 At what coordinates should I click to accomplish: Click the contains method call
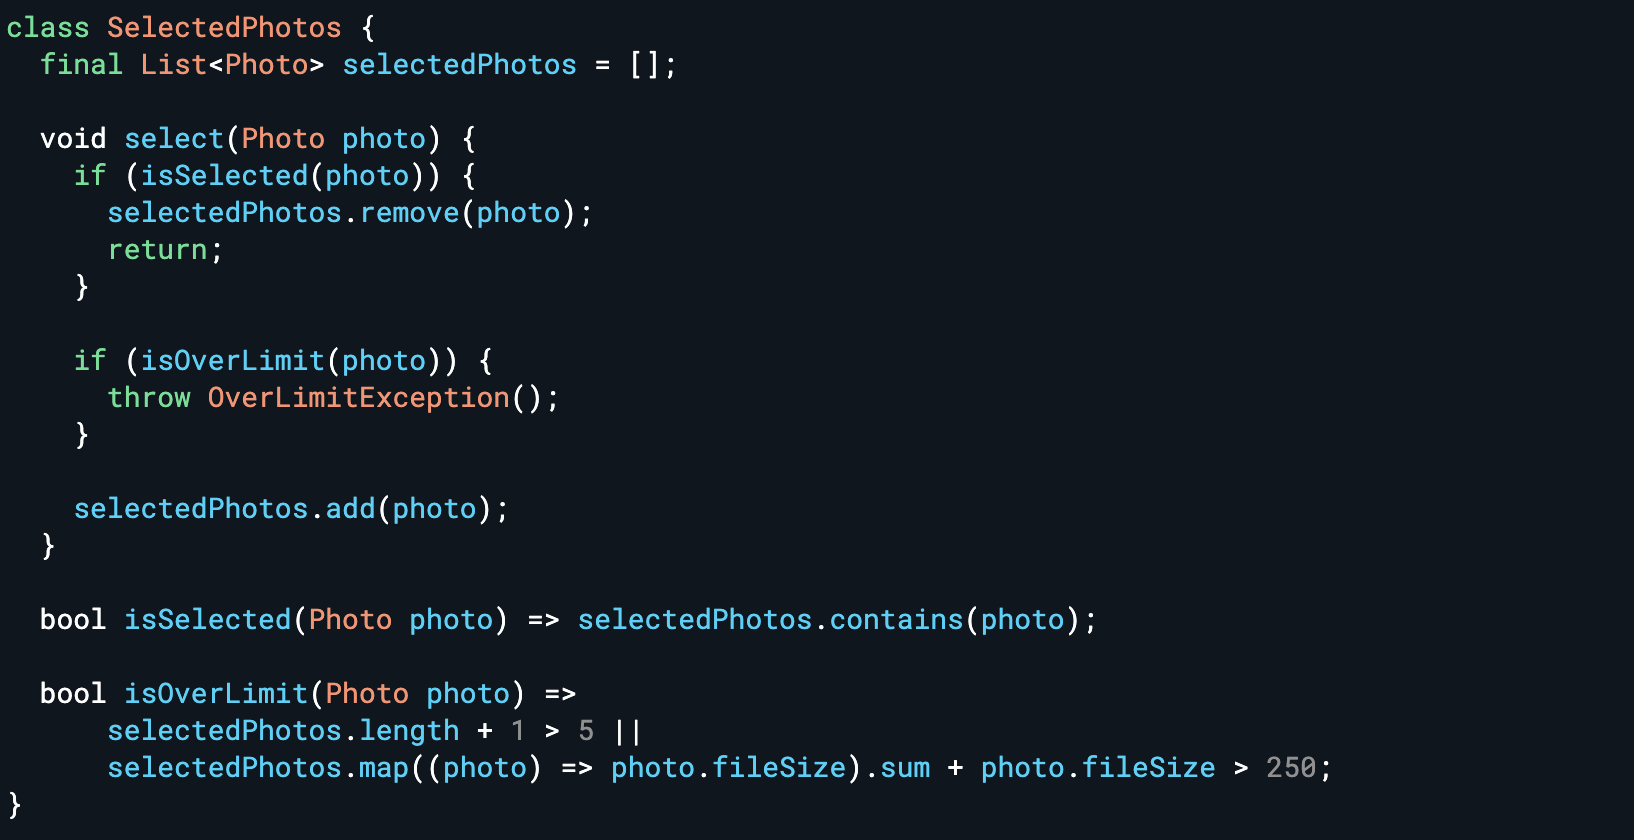(896, 620)
